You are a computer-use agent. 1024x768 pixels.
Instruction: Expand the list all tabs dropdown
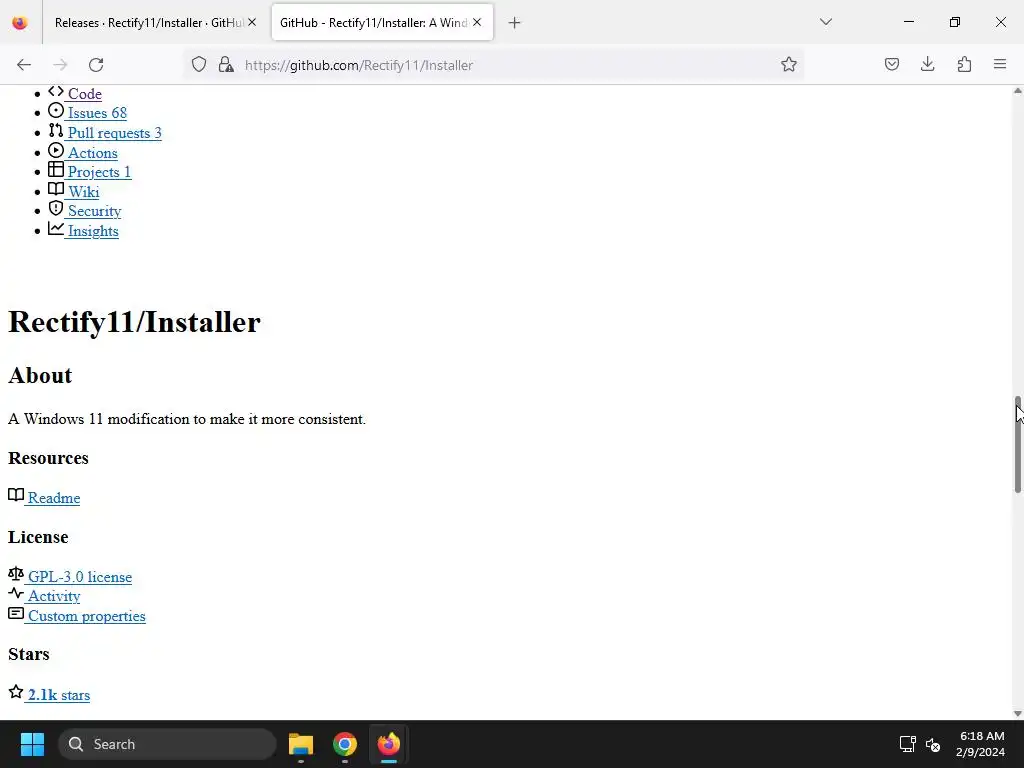pos(826,22)
